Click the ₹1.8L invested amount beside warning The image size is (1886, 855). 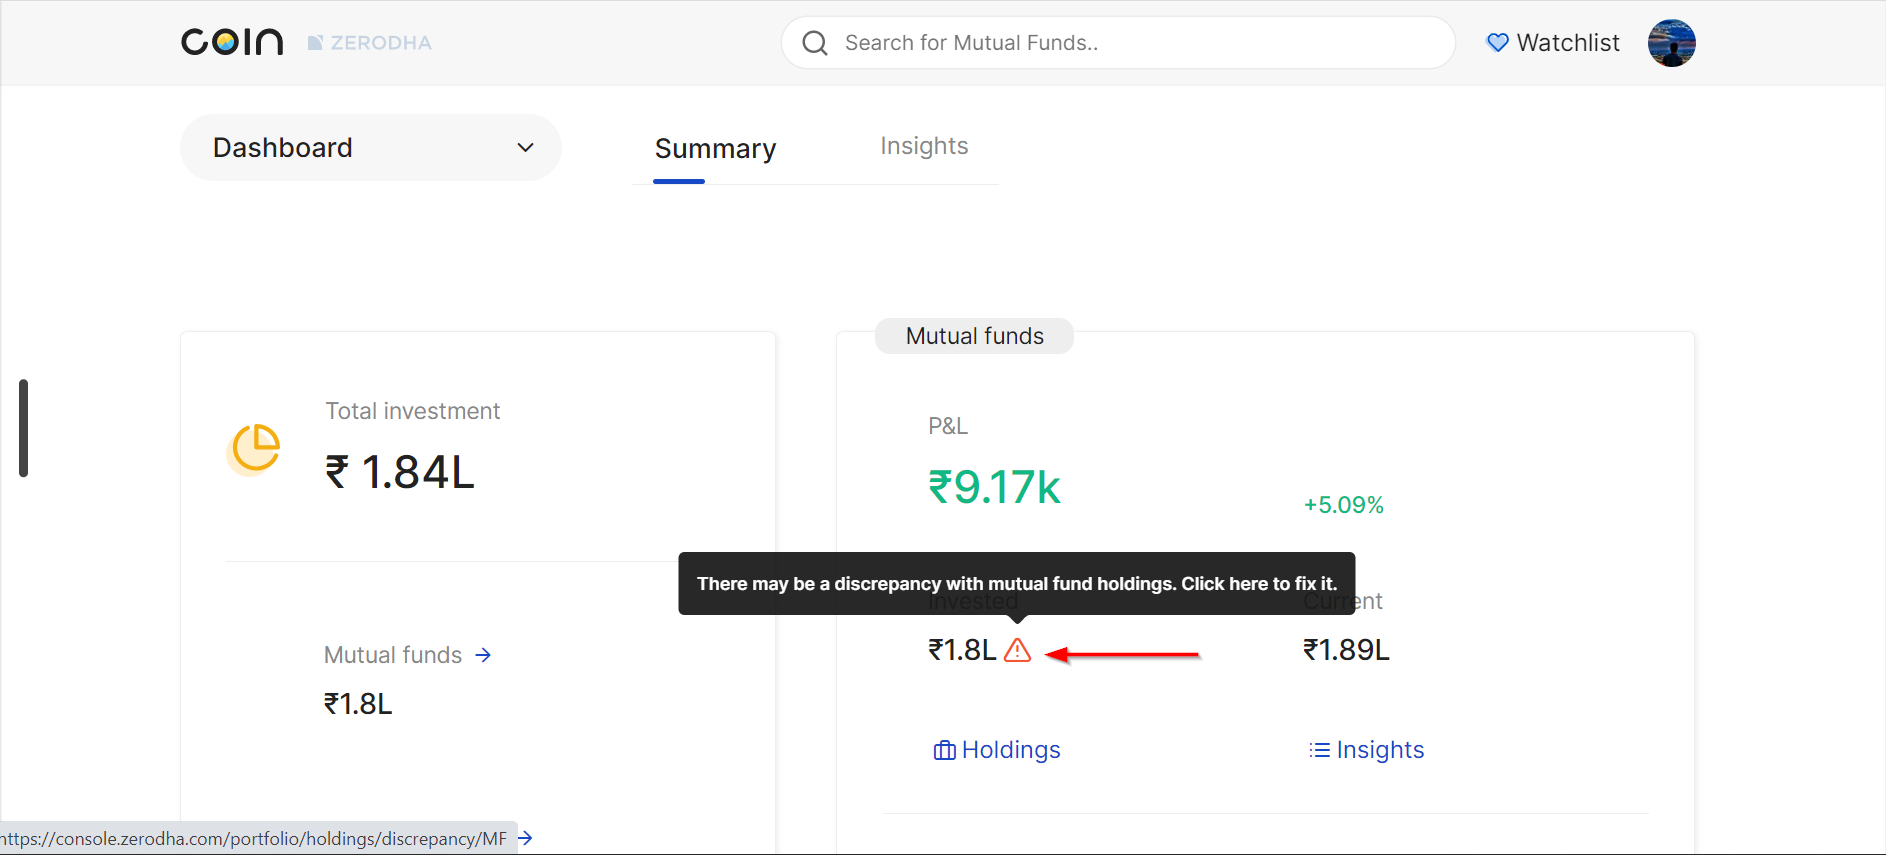(x=962, y=650)
